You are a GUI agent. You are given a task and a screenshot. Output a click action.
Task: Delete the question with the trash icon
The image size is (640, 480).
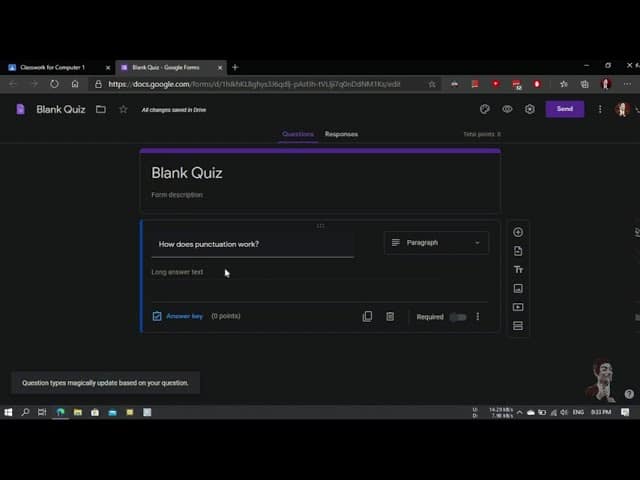coord(390,317)
